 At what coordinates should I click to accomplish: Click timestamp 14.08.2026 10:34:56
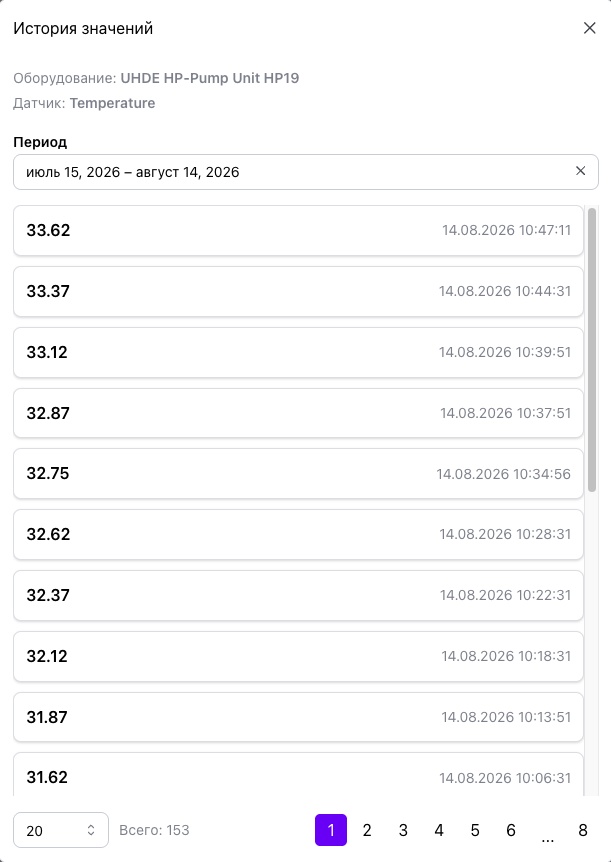(504, 474)
